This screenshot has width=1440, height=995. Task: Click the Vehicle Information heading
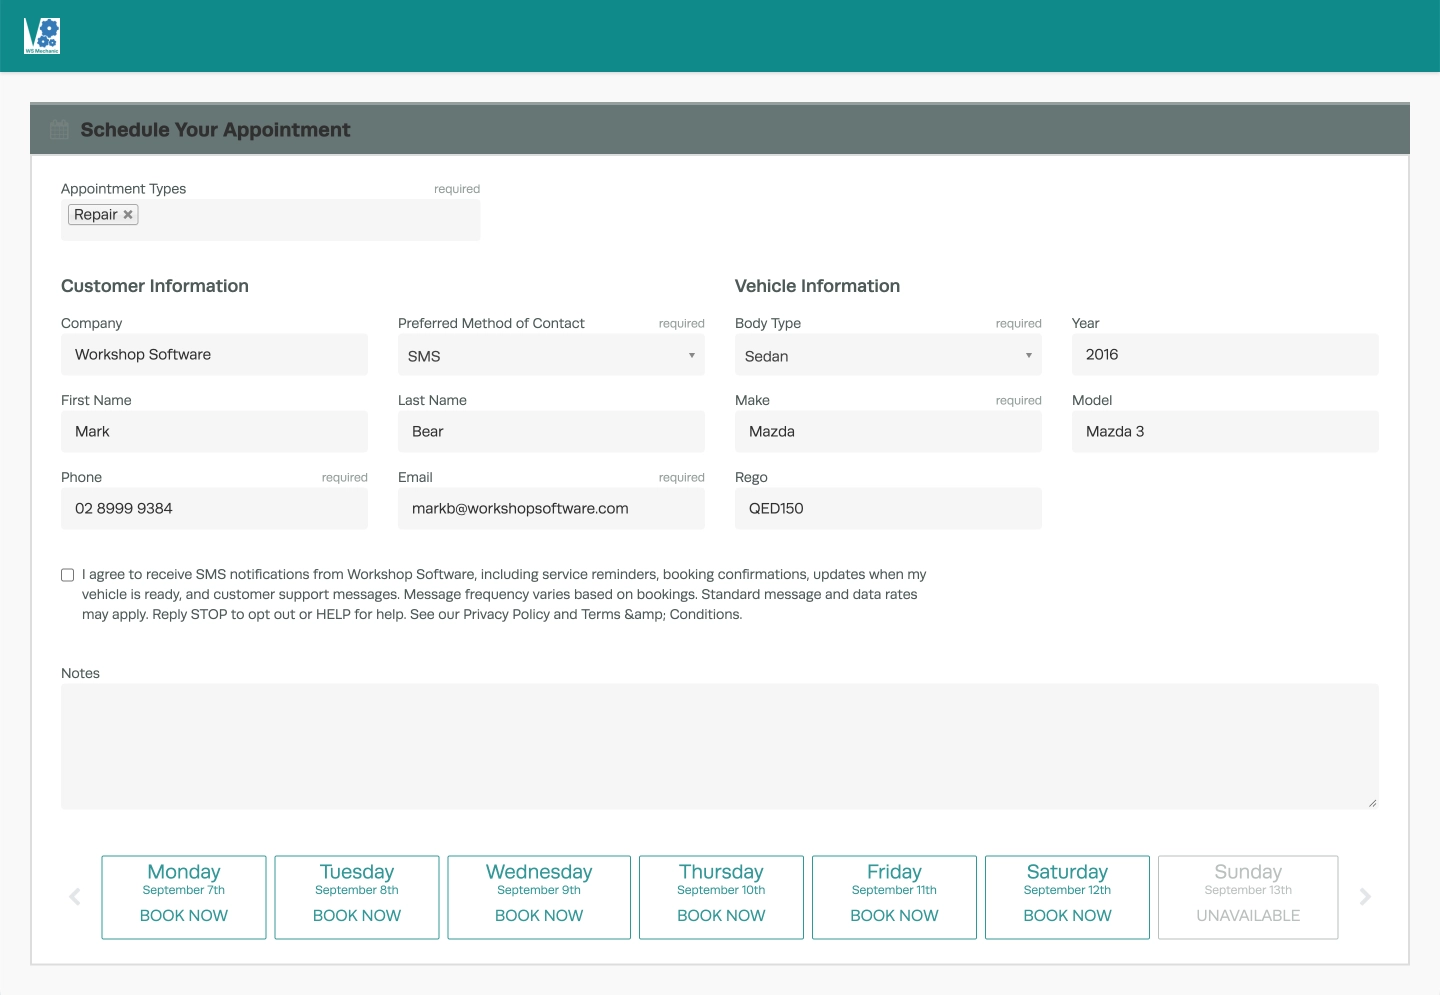pyautogui.click(x=817, y=286)
